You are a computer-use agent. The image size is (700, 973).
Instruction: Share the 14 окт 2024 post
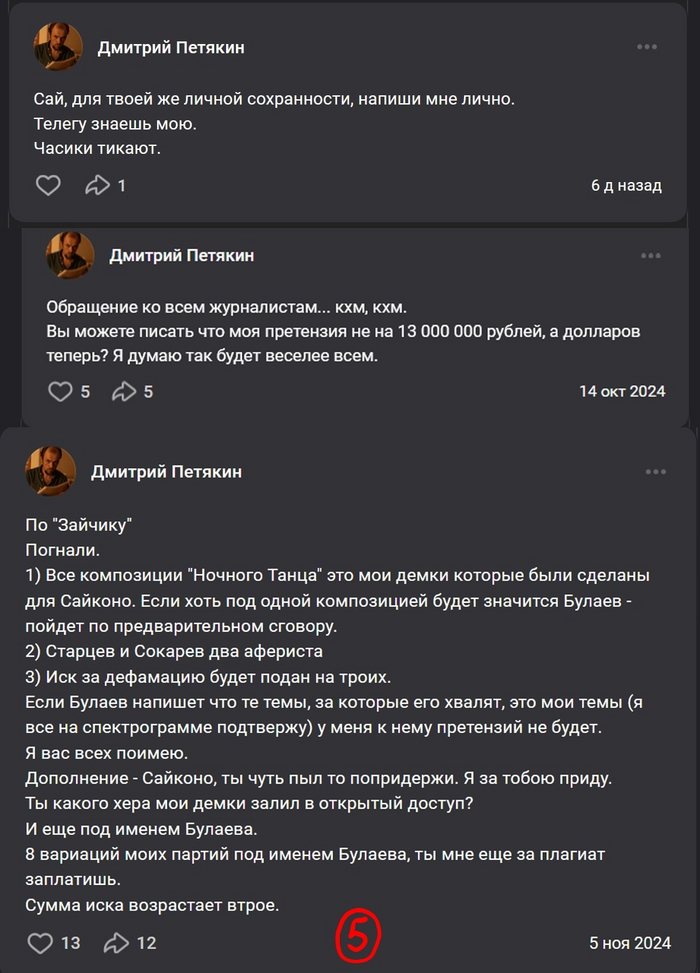124,391
